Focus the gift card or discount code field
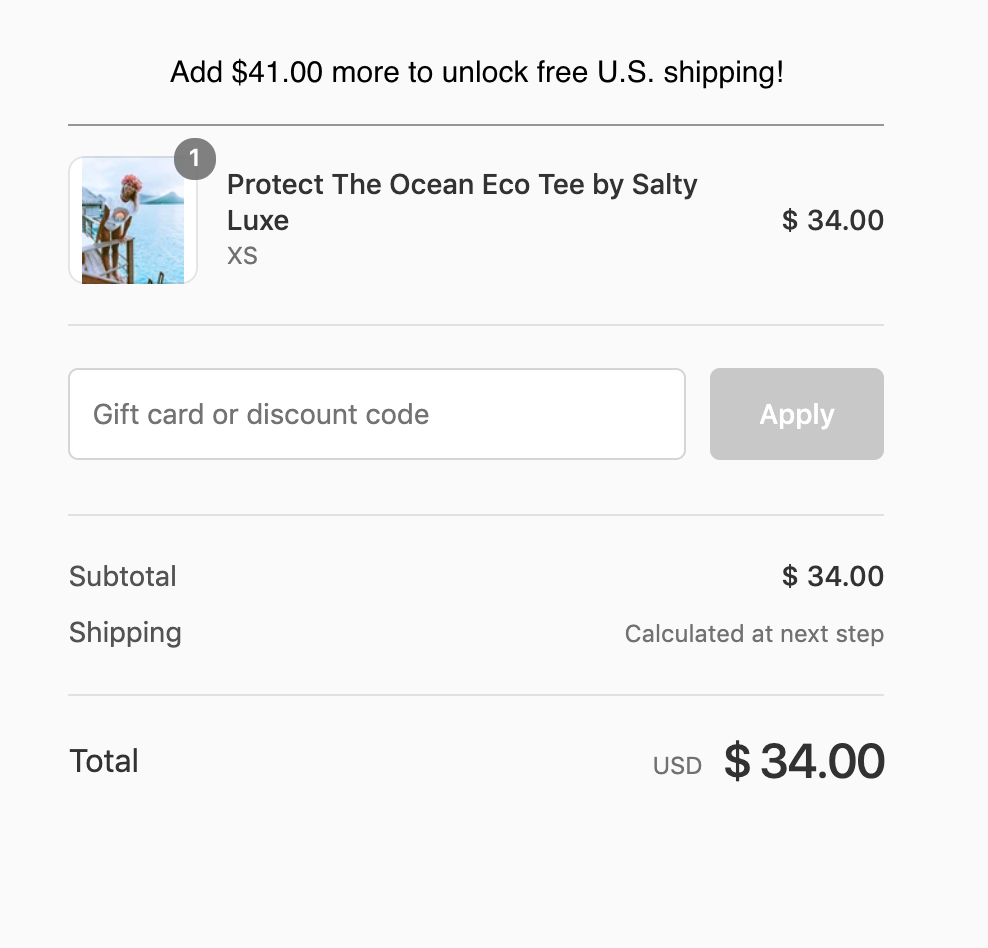 coord(376,414)
